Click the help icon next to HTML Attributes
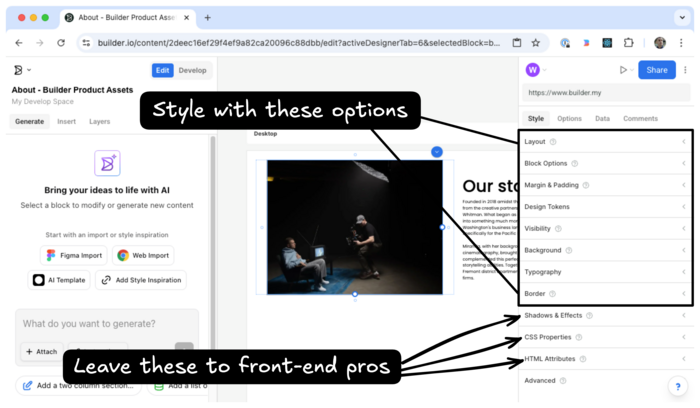 [x=583, y=359]
